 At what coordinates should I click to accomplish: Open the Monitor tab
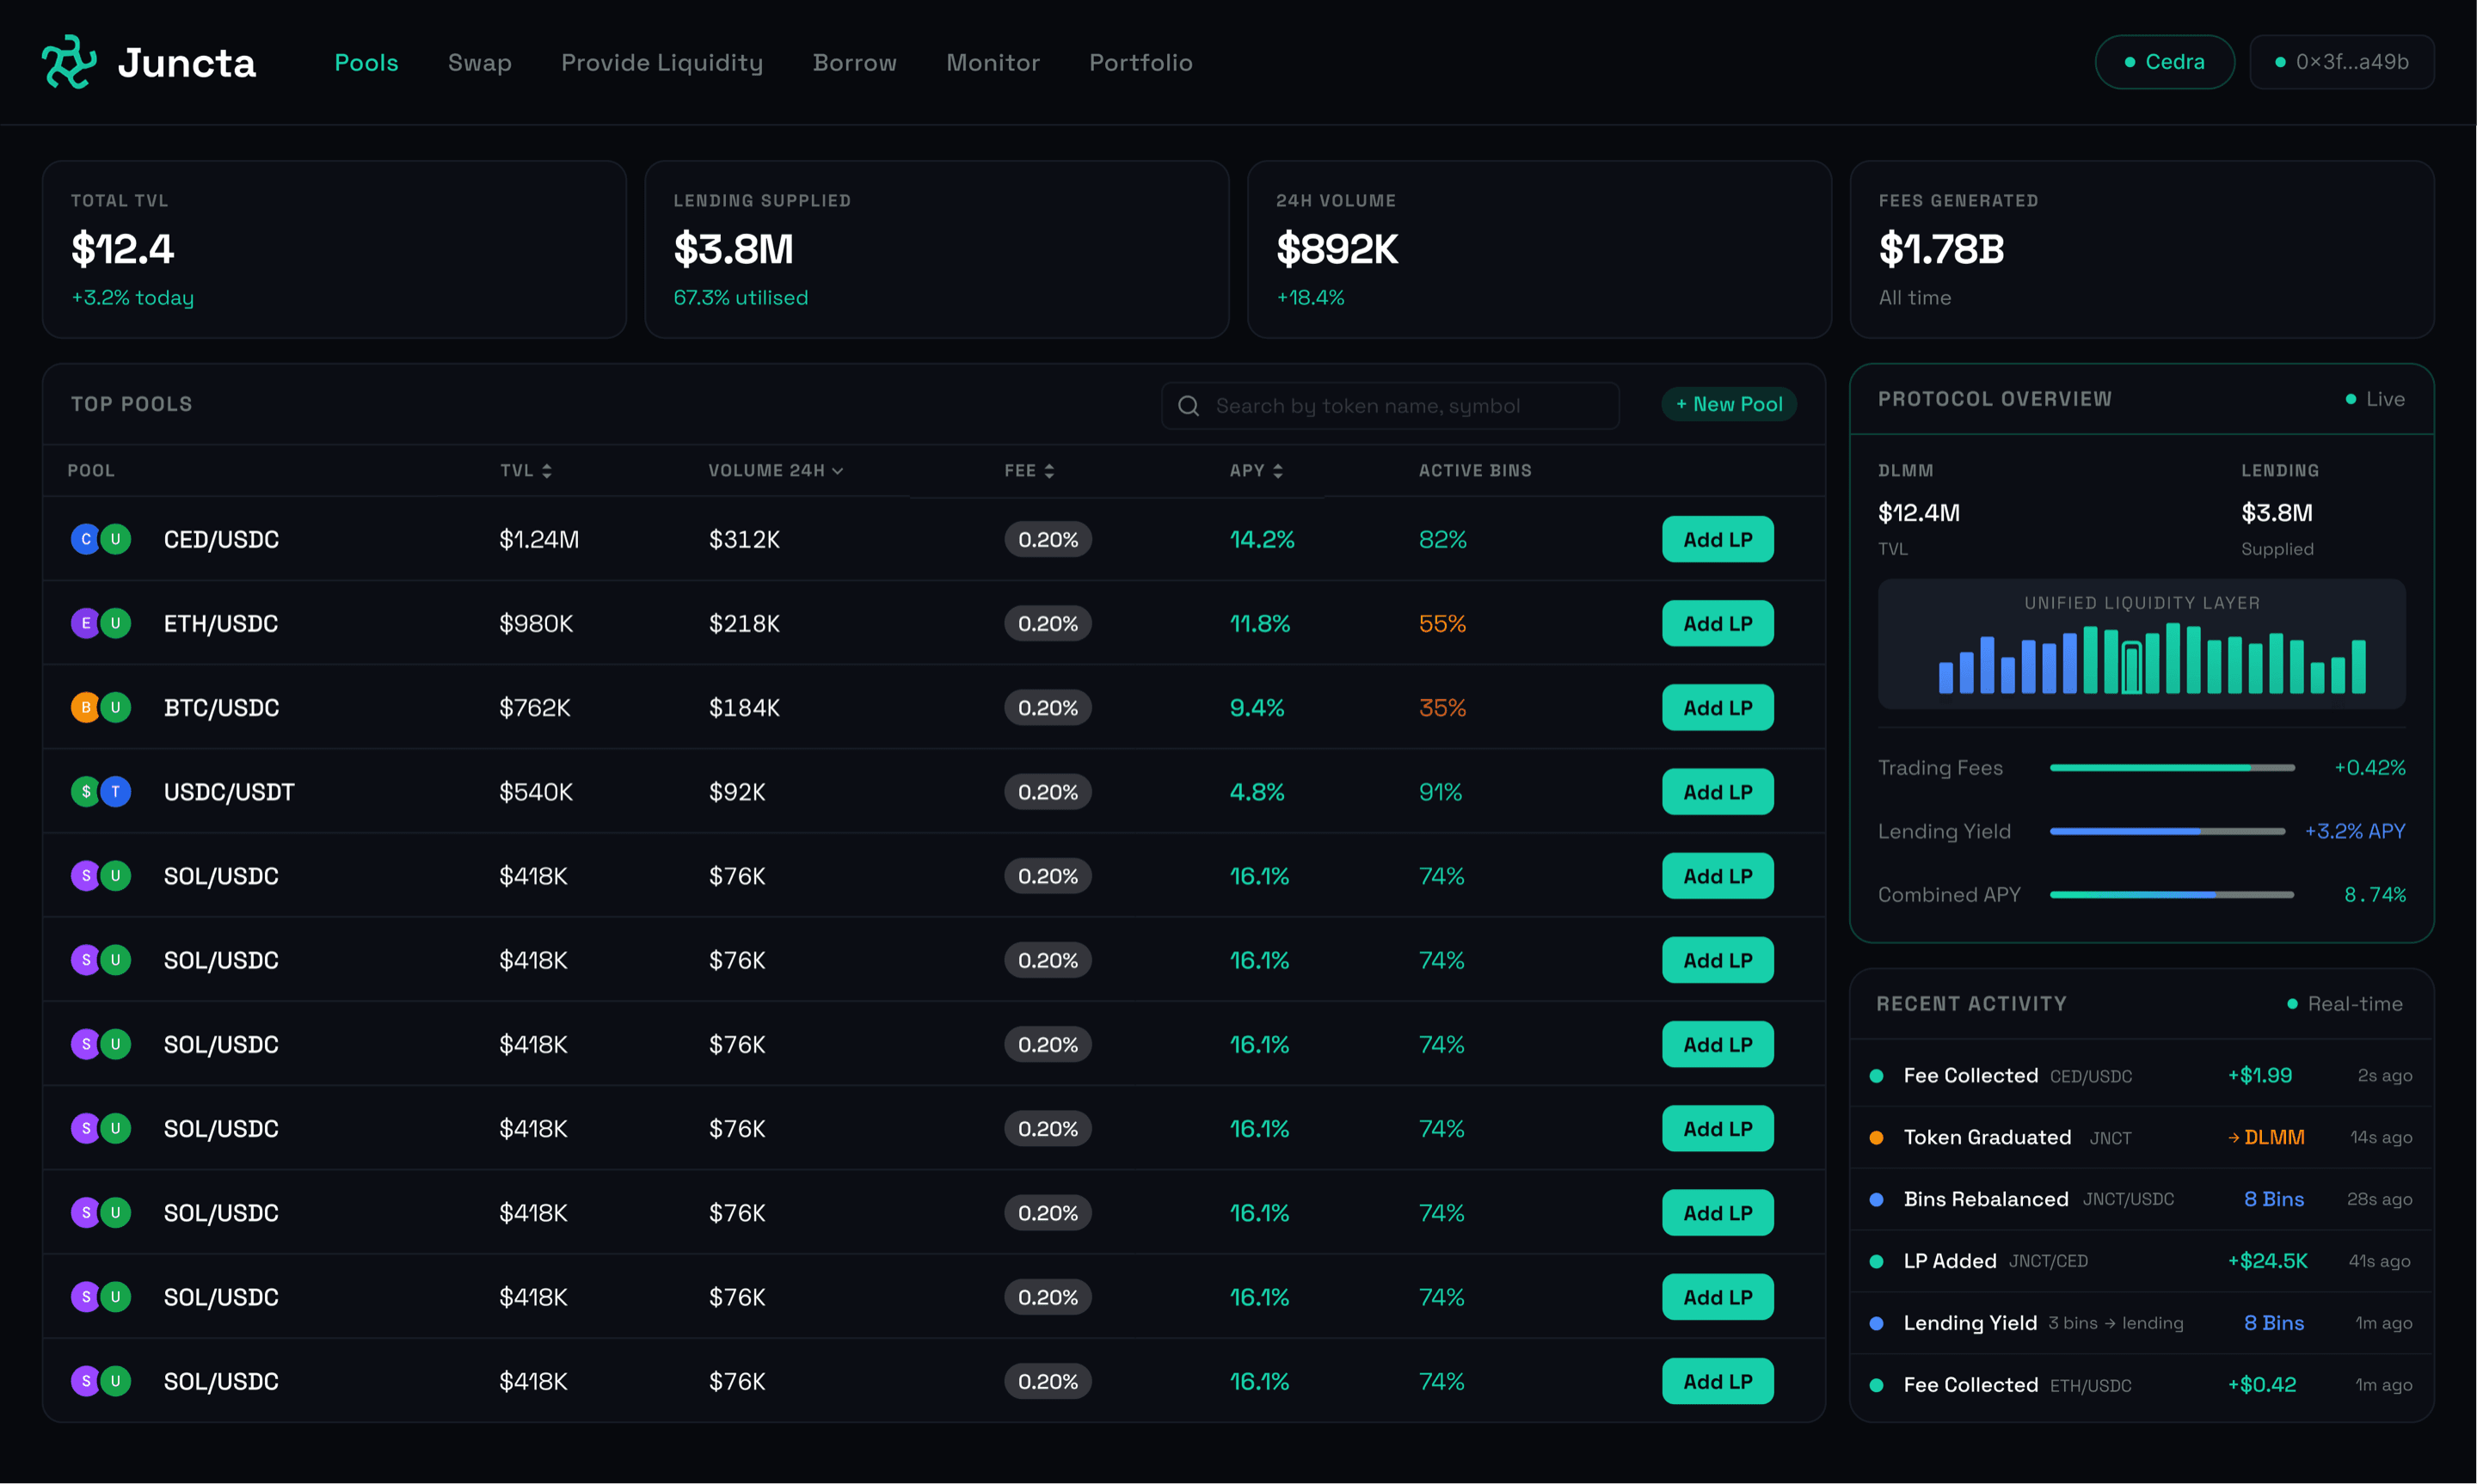point(993,63)
